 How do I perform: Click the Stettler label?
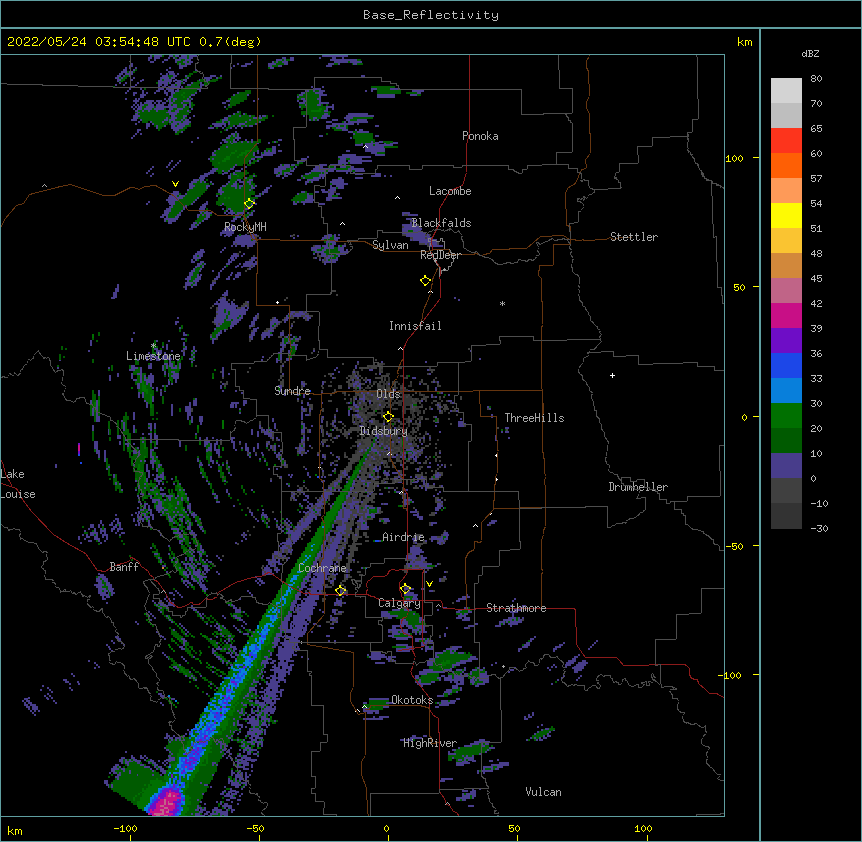pyautogui.click(x=634, y=237)
